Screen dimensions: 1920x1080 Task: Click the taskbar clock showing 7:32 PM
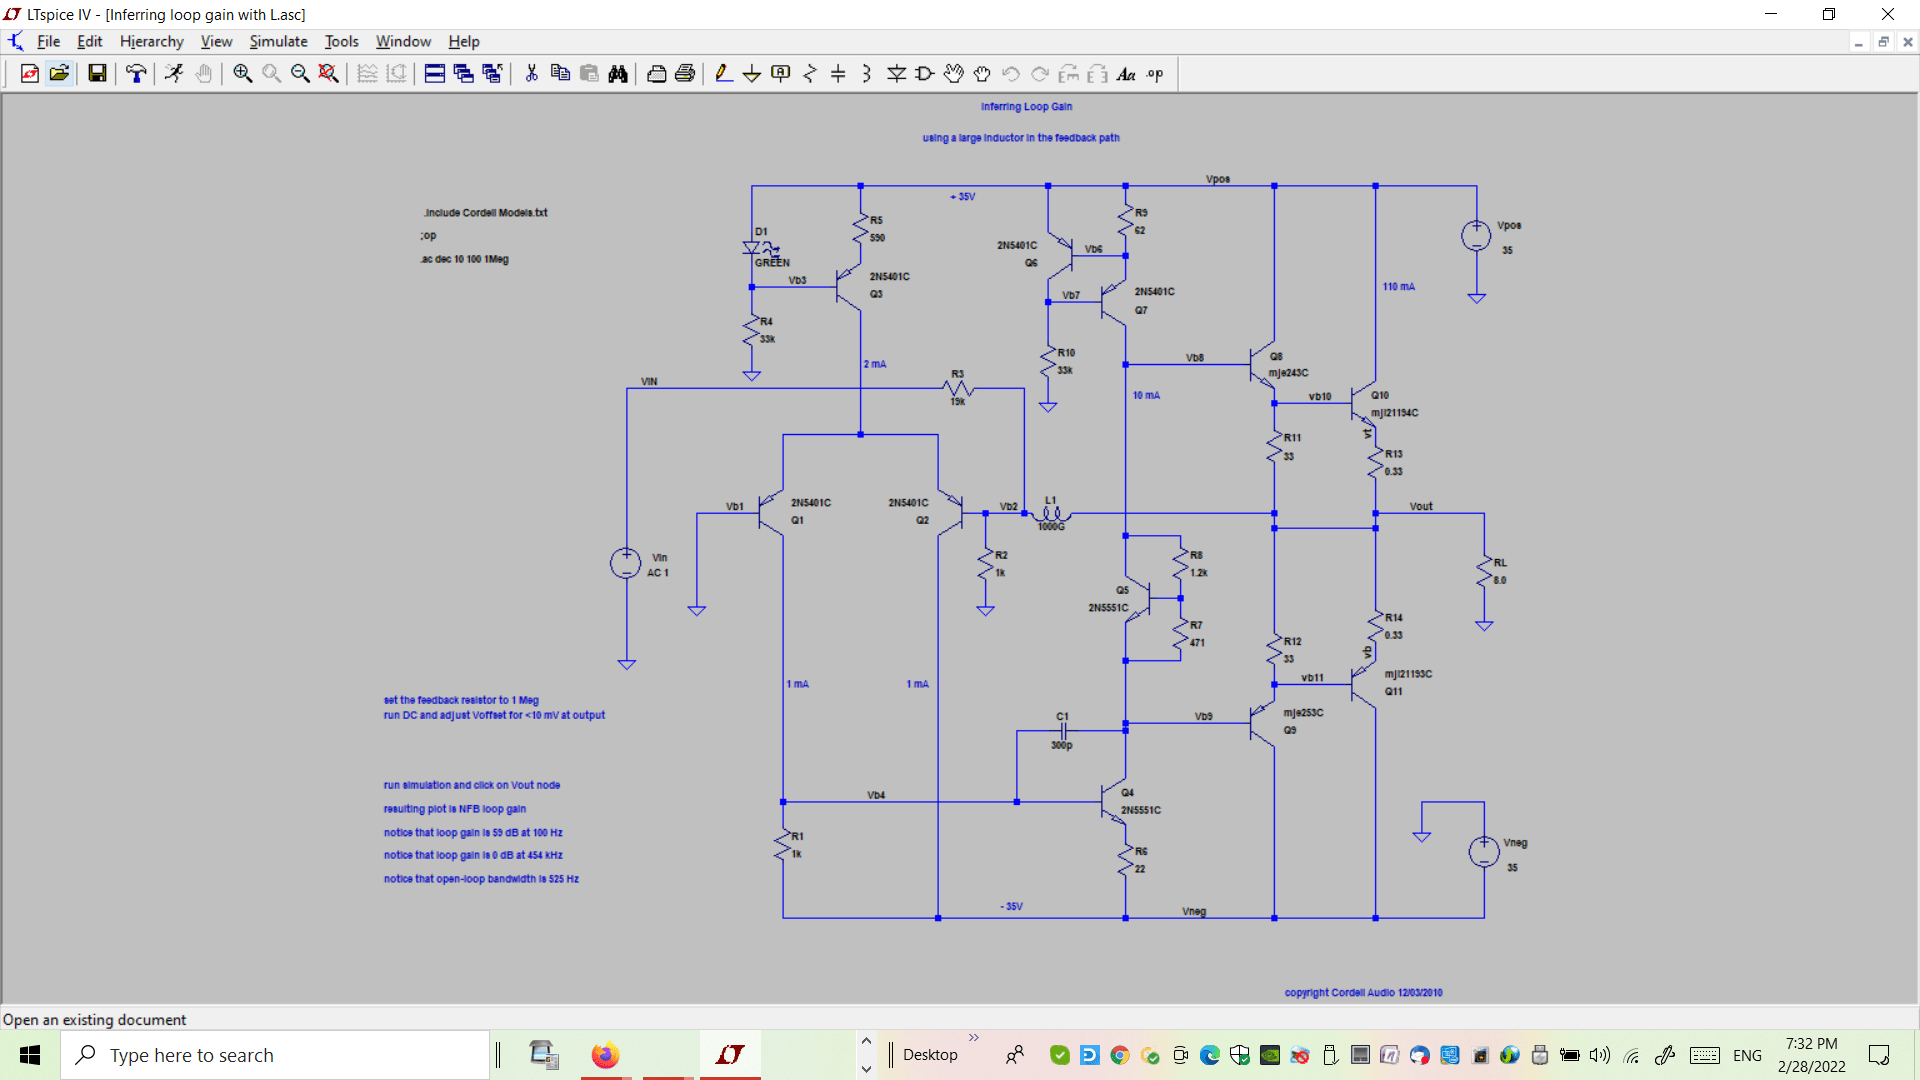[x=1811, y=1055]
